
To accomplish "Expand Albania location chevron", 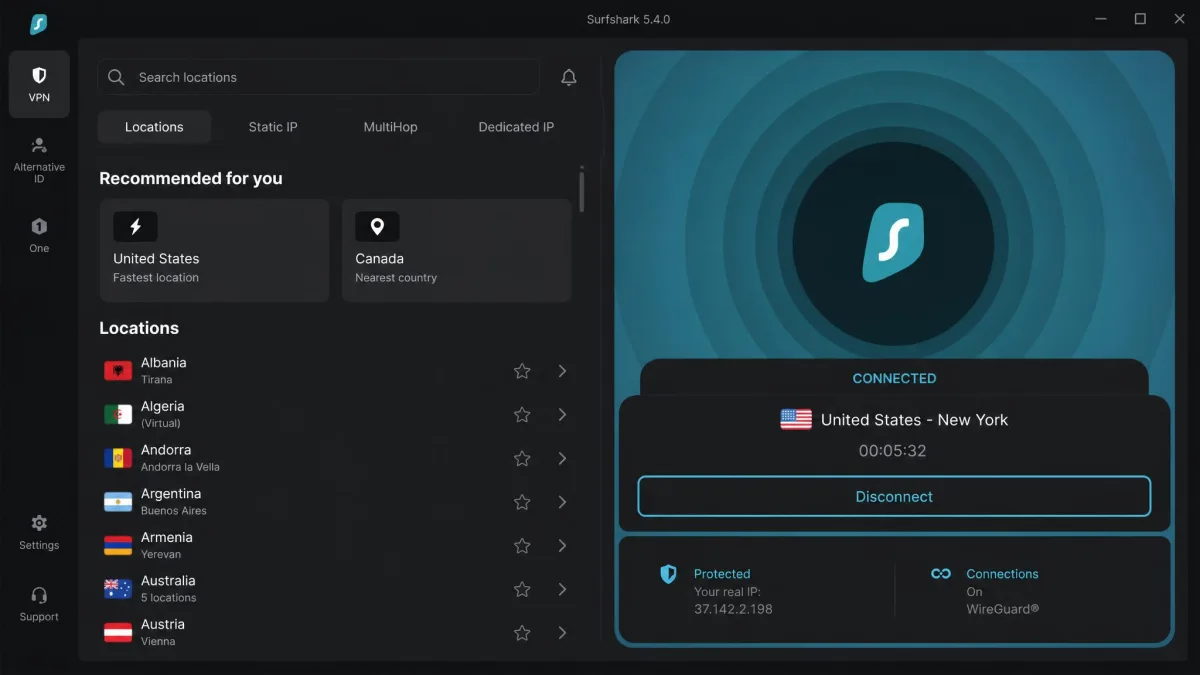I will click(562, 371).
